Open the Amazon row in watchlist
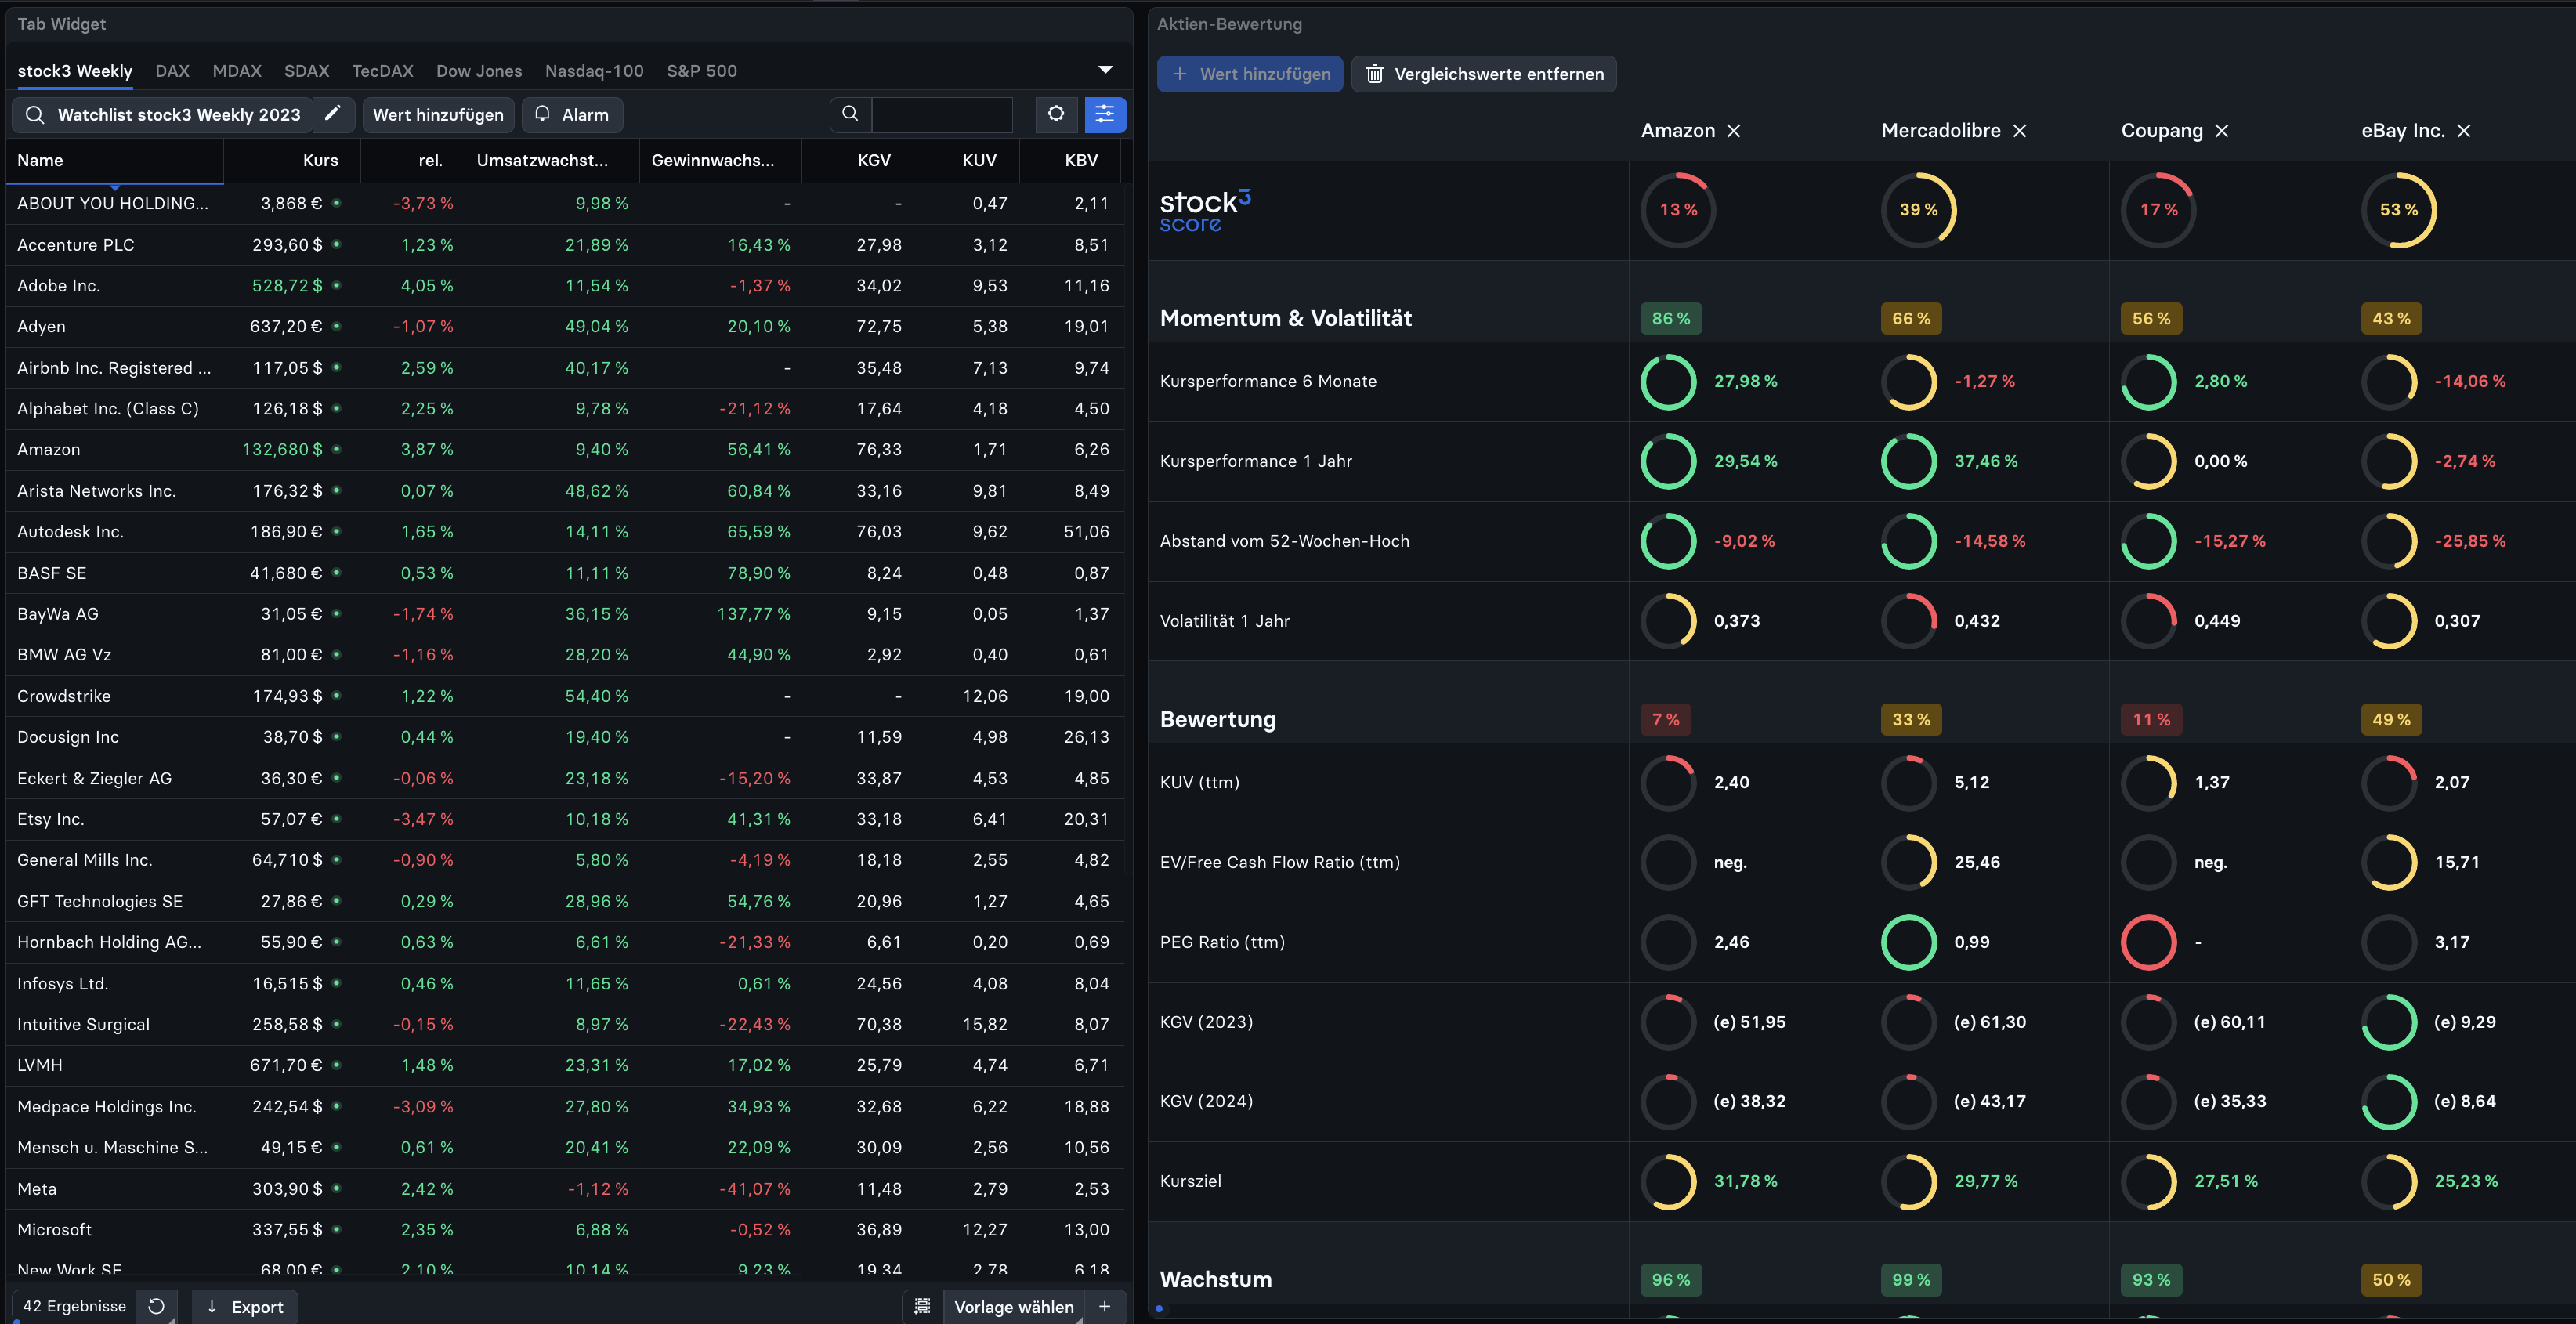 565,449
